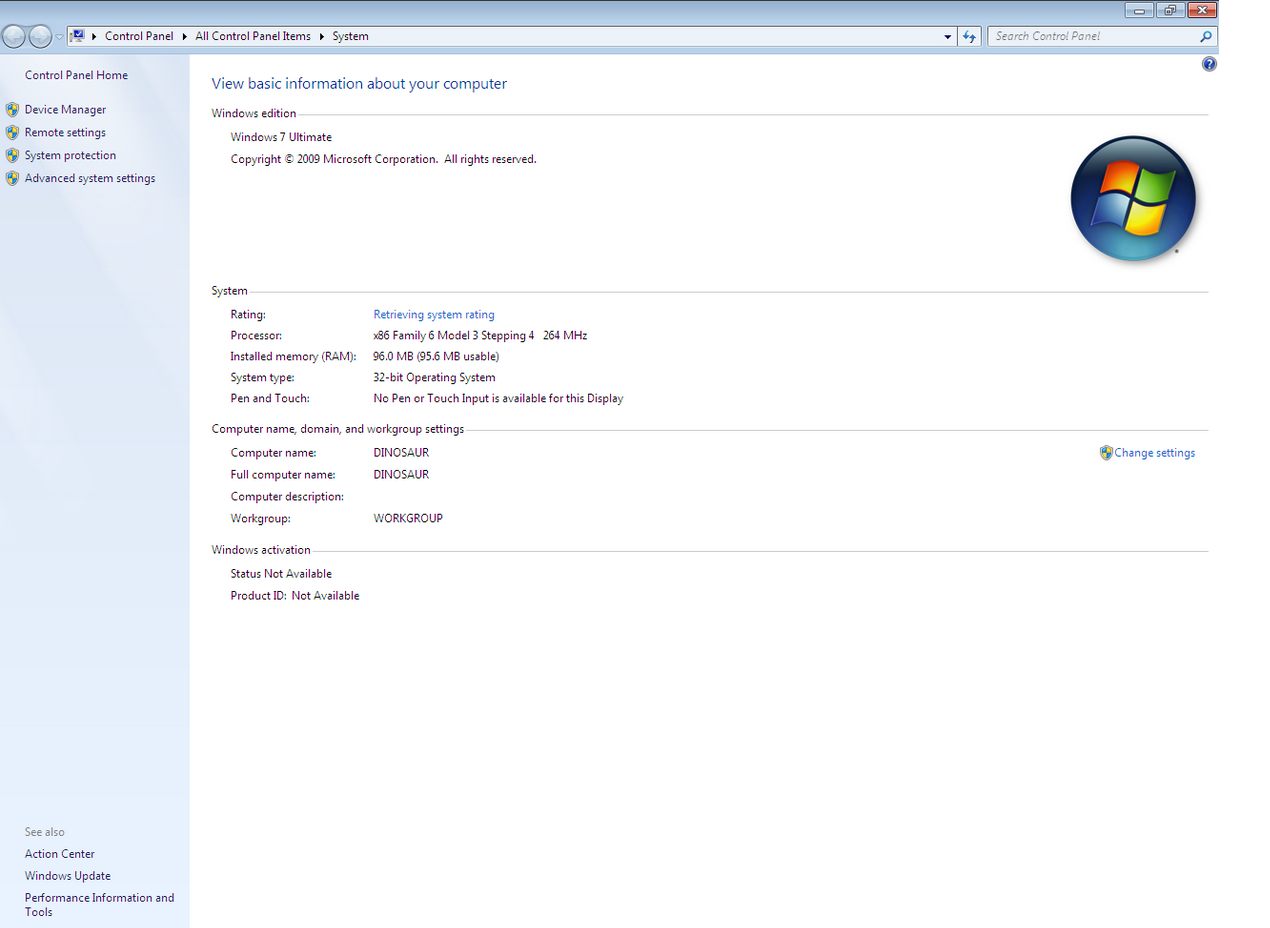The width and height of the screenshot is (1270, 928).
Task: Select Control Panel in the breadcrumb
Action: click(x=139, y=36)
